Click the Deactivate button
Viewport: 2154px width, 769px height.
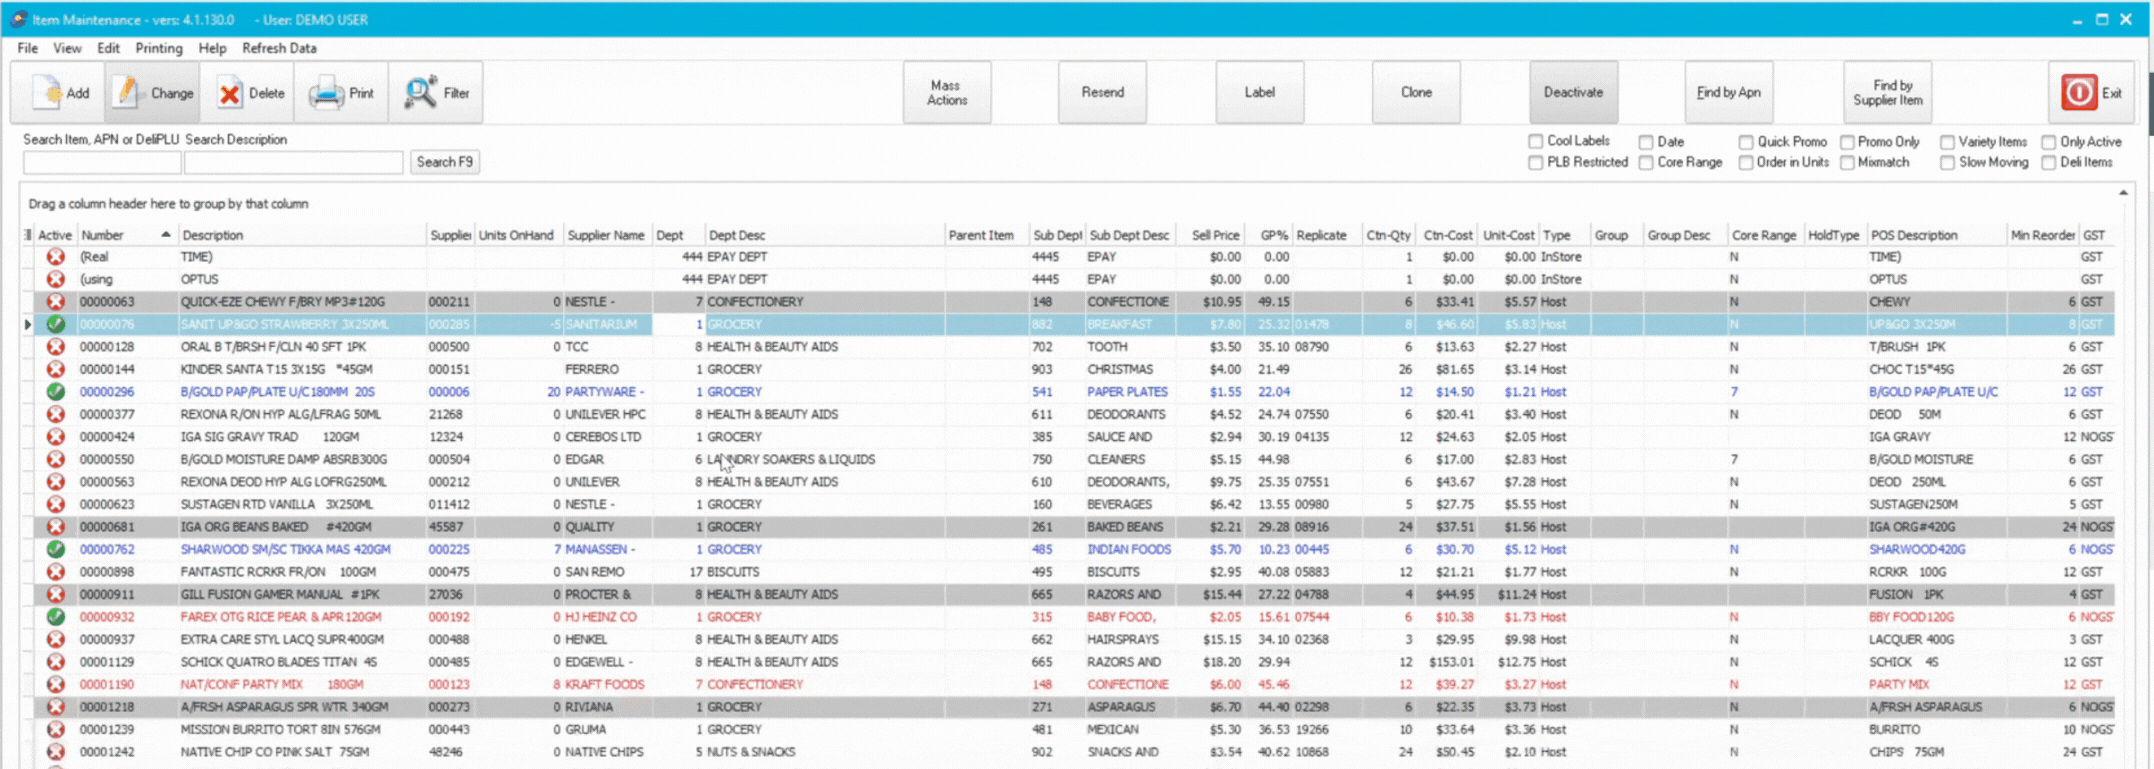[x=1573, y=92]
